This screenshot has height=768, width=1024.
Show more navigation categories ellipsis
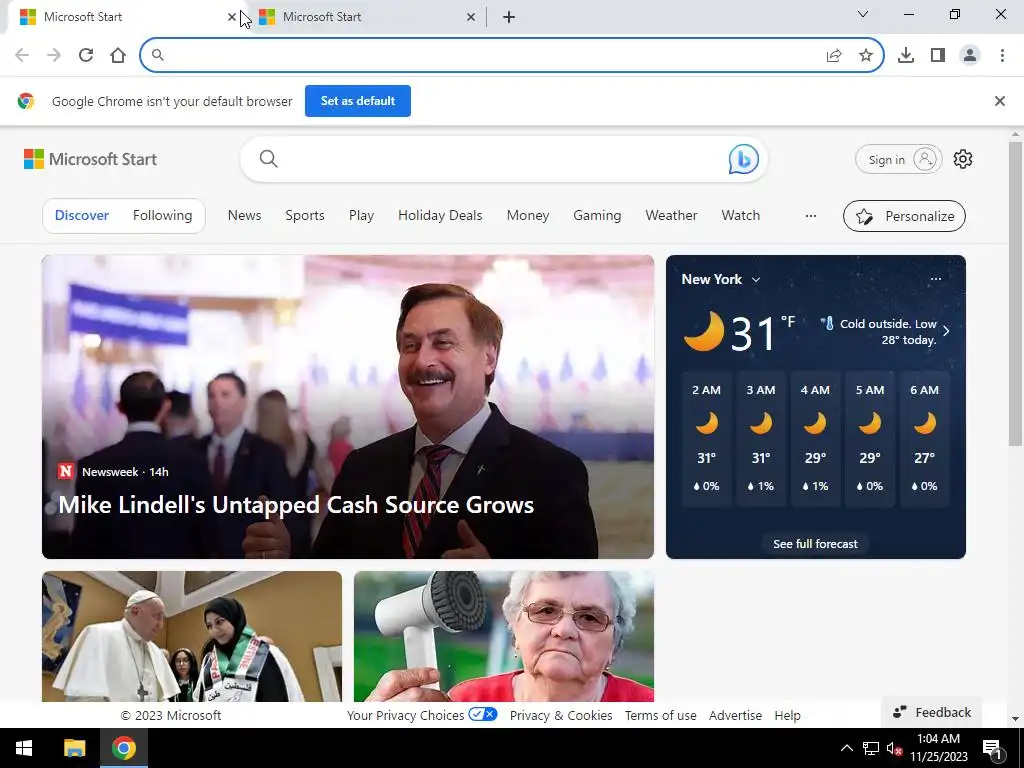point(810,216)
